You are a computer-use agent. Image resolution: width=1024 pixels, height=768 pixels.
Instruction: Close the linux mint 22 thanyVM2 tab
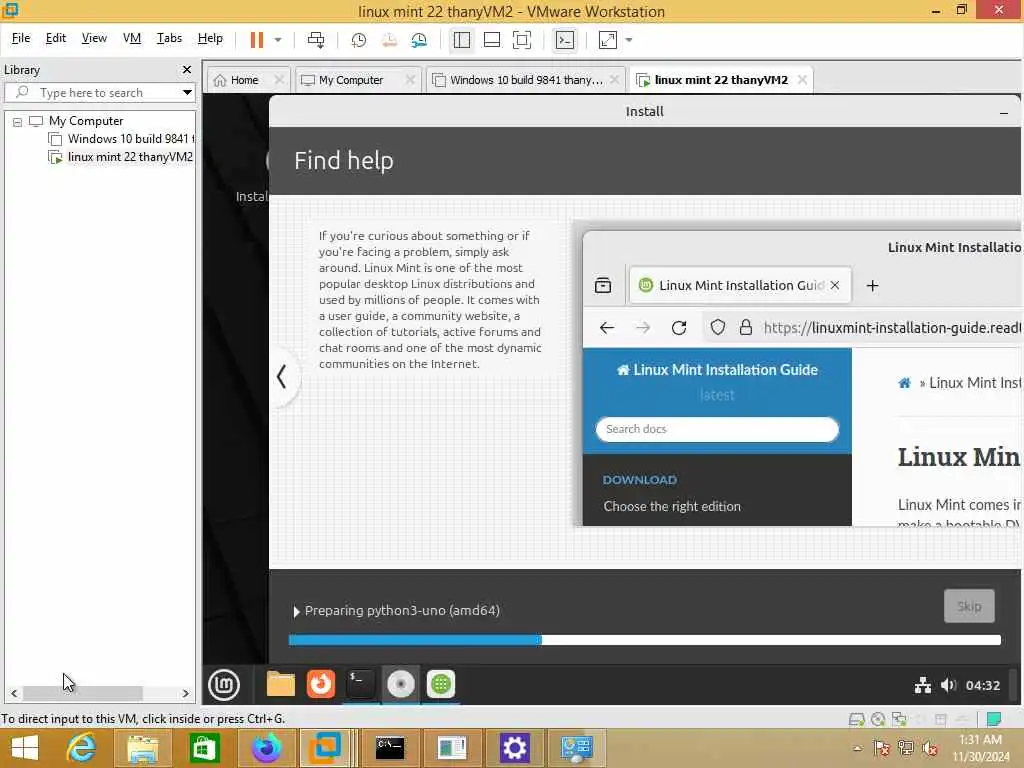tap(802, 80)
